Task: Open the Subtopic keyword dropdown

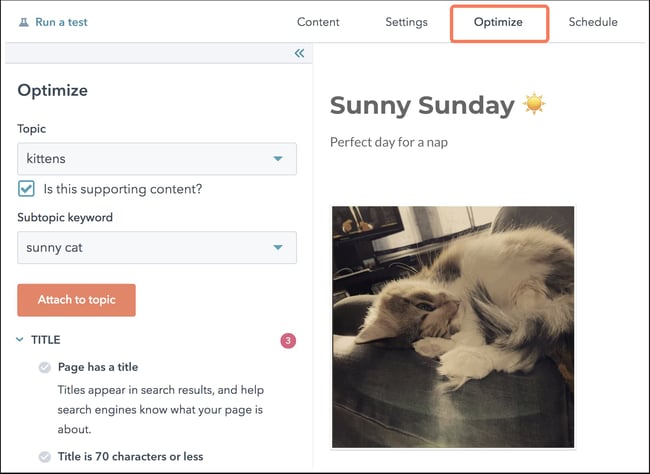Action: 157,247
